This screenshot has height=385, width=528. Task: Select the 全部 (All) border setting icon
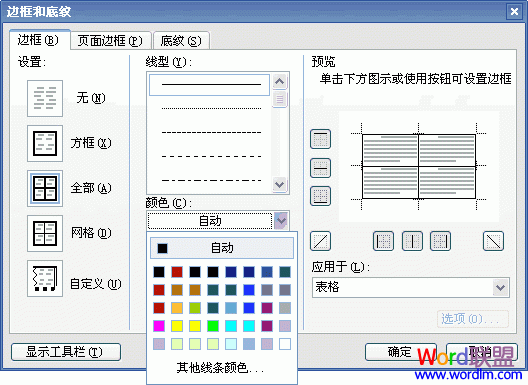tap(45, 188)
